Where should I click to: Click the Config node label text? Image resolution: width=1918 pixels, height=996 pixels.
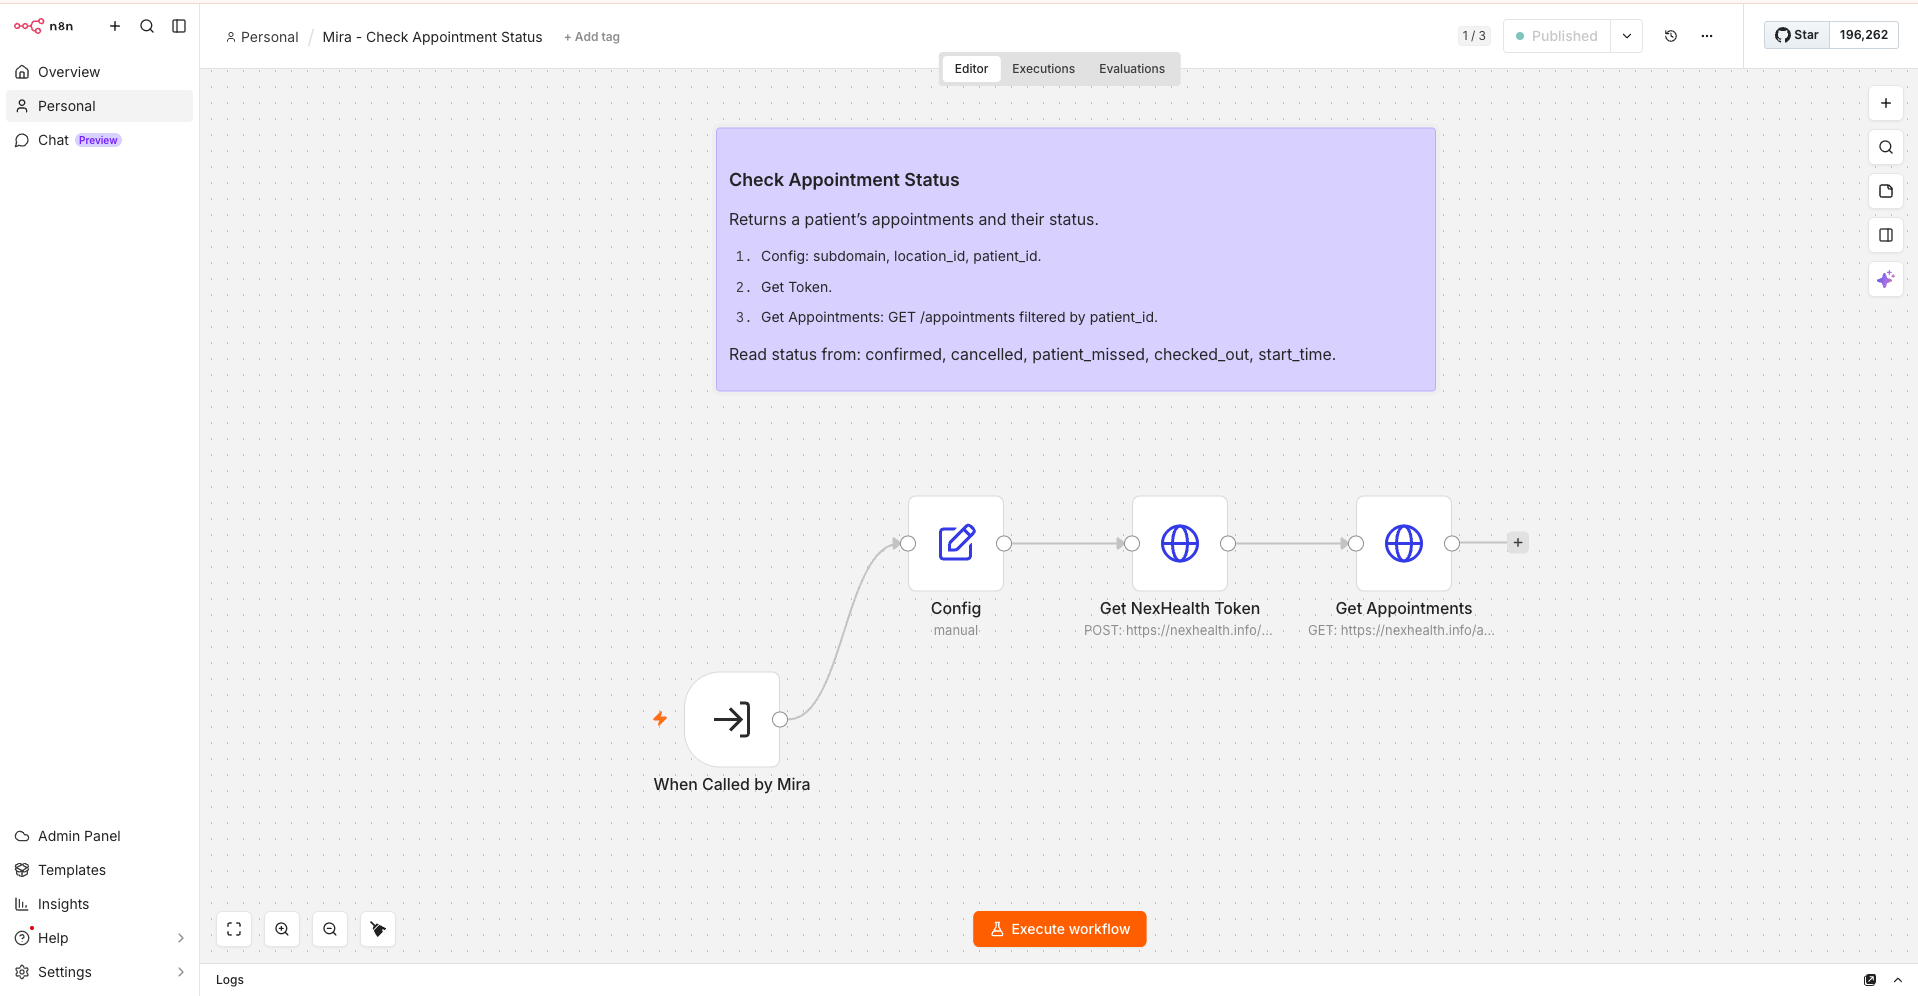tap(956, 608)
